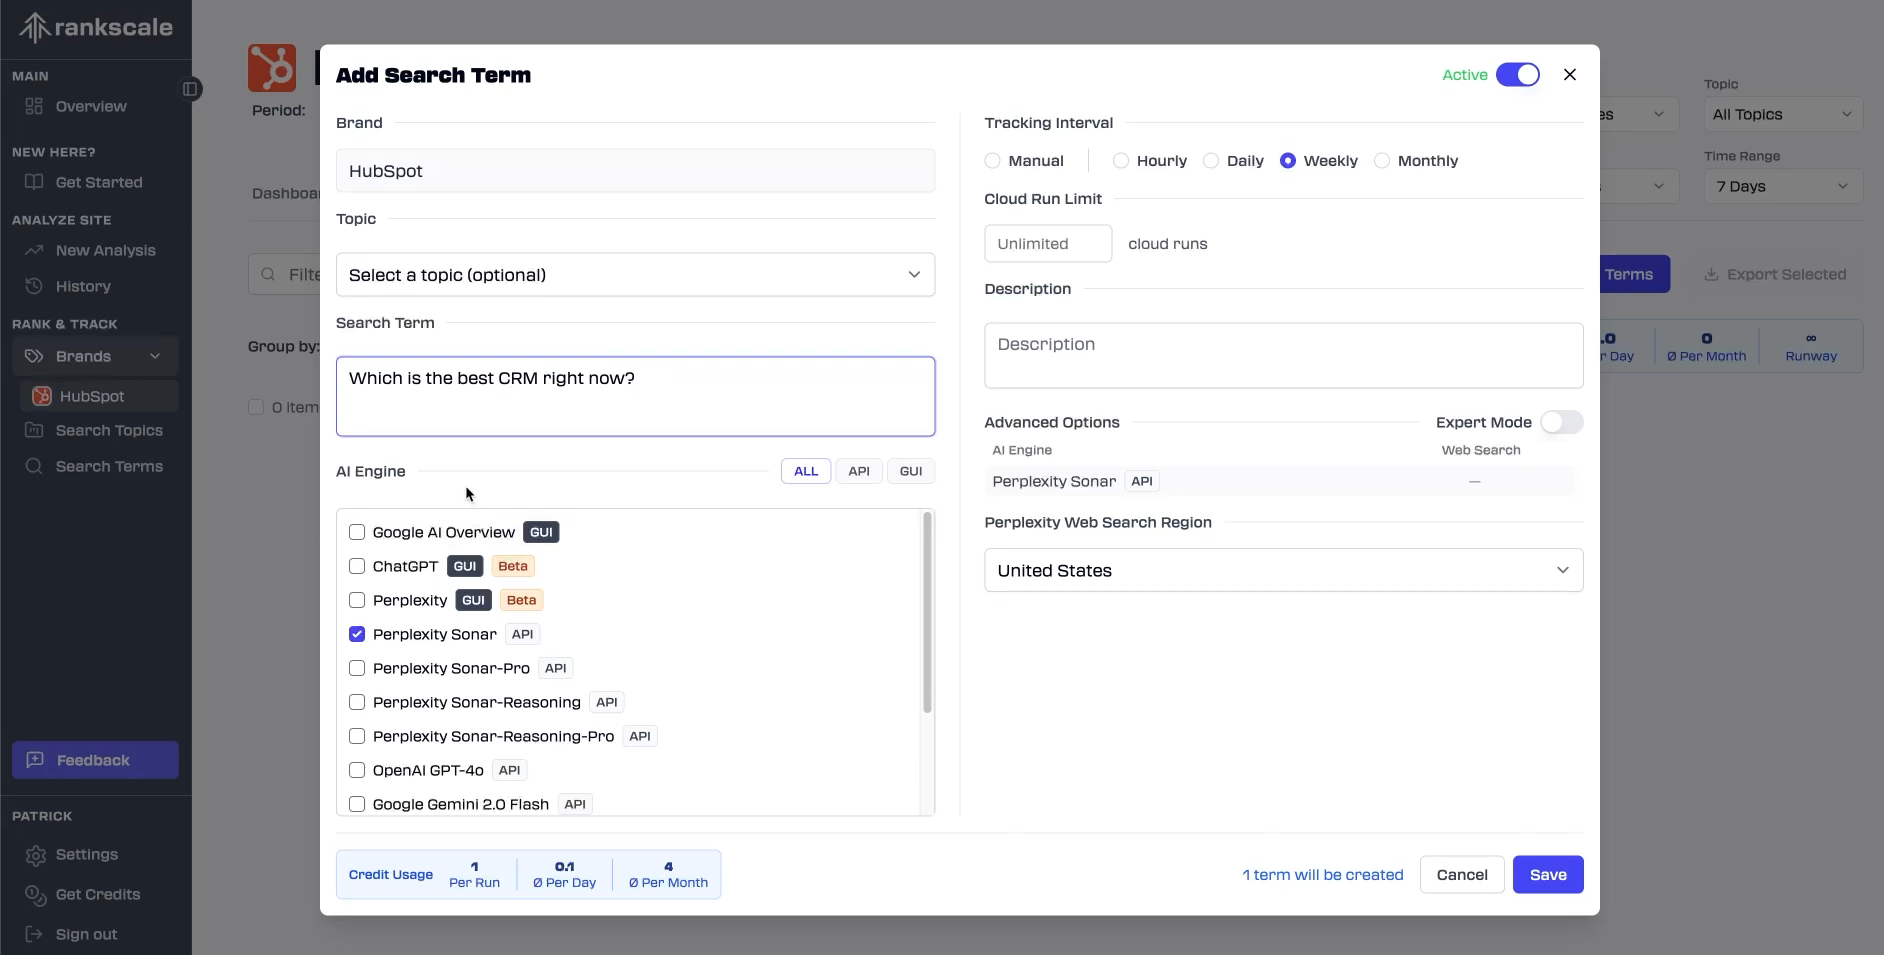Expand the Brands section chevron

pyautogui.click(x=155, y=356)
